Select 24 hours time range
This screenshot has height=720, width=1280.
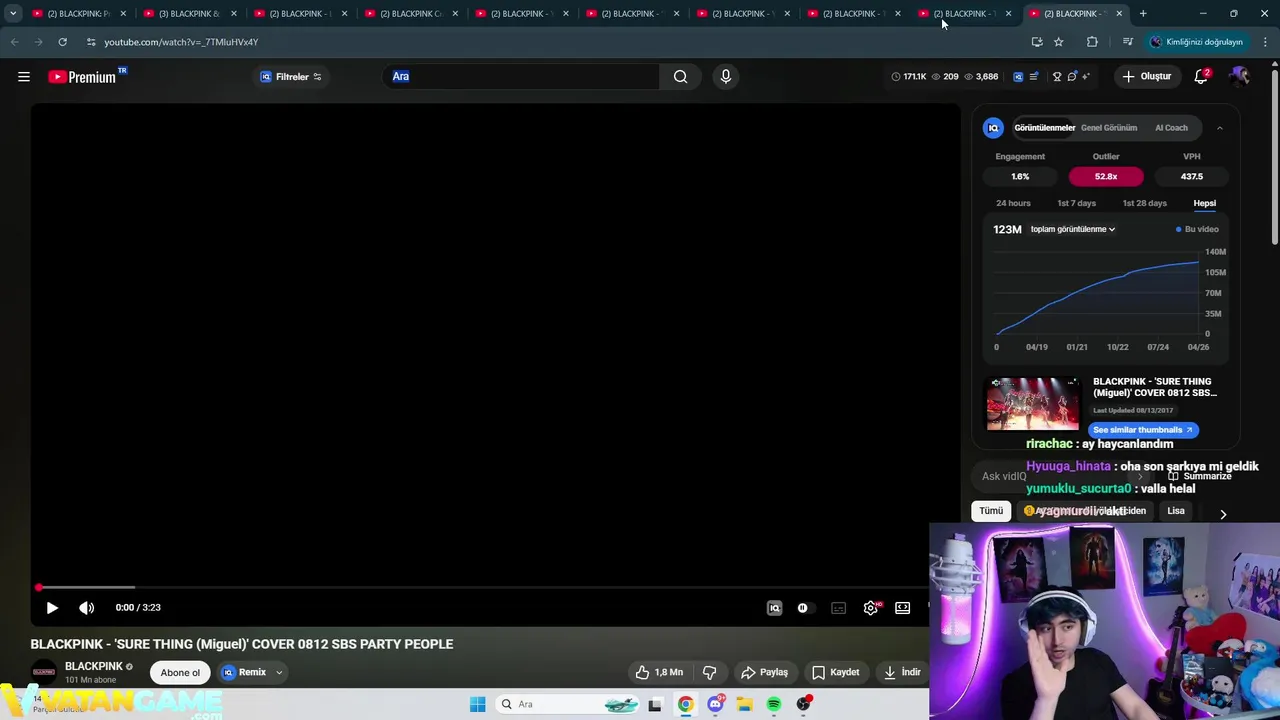coord(1013,203)
